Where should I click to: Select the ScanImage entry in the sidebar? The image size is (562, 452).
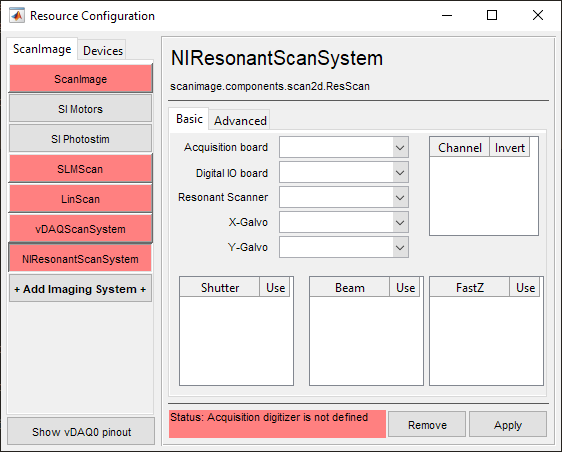[81, 78]
